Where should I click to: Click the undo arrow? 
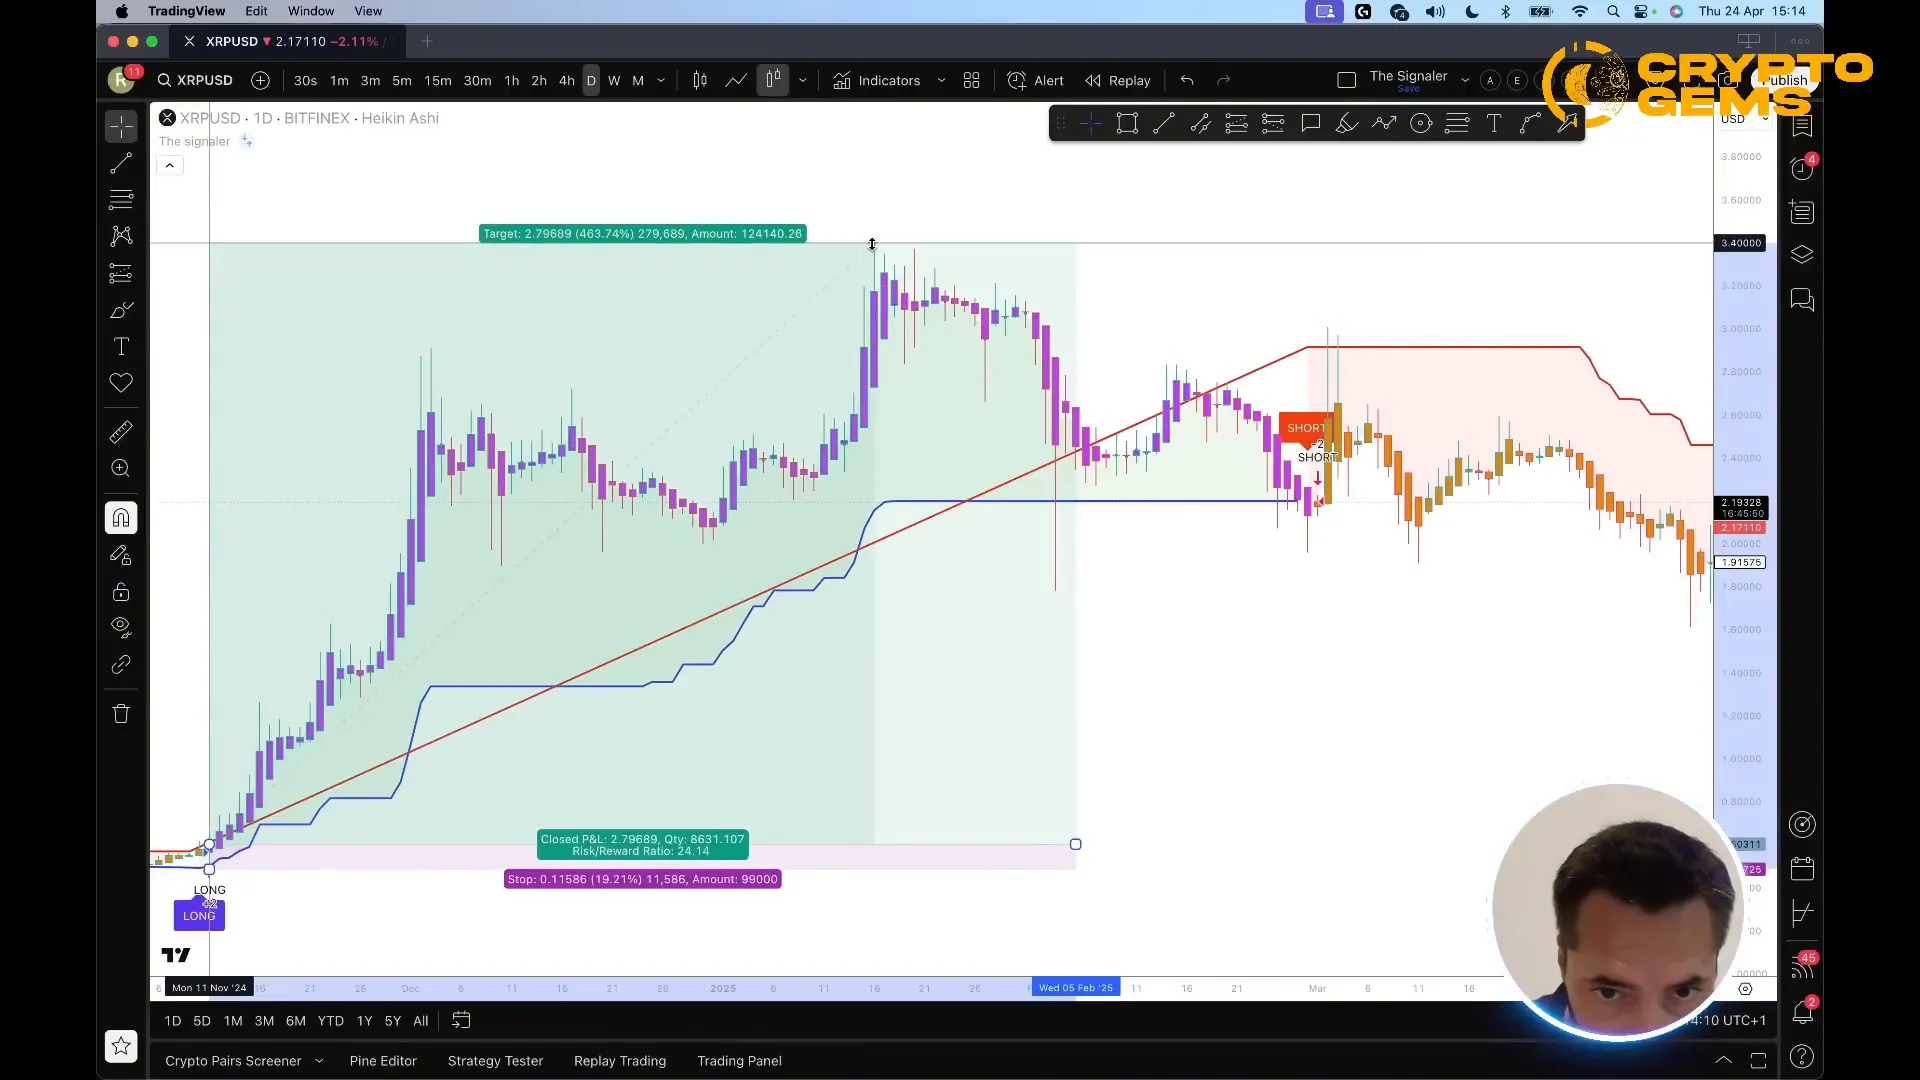tap(1187, 80)
